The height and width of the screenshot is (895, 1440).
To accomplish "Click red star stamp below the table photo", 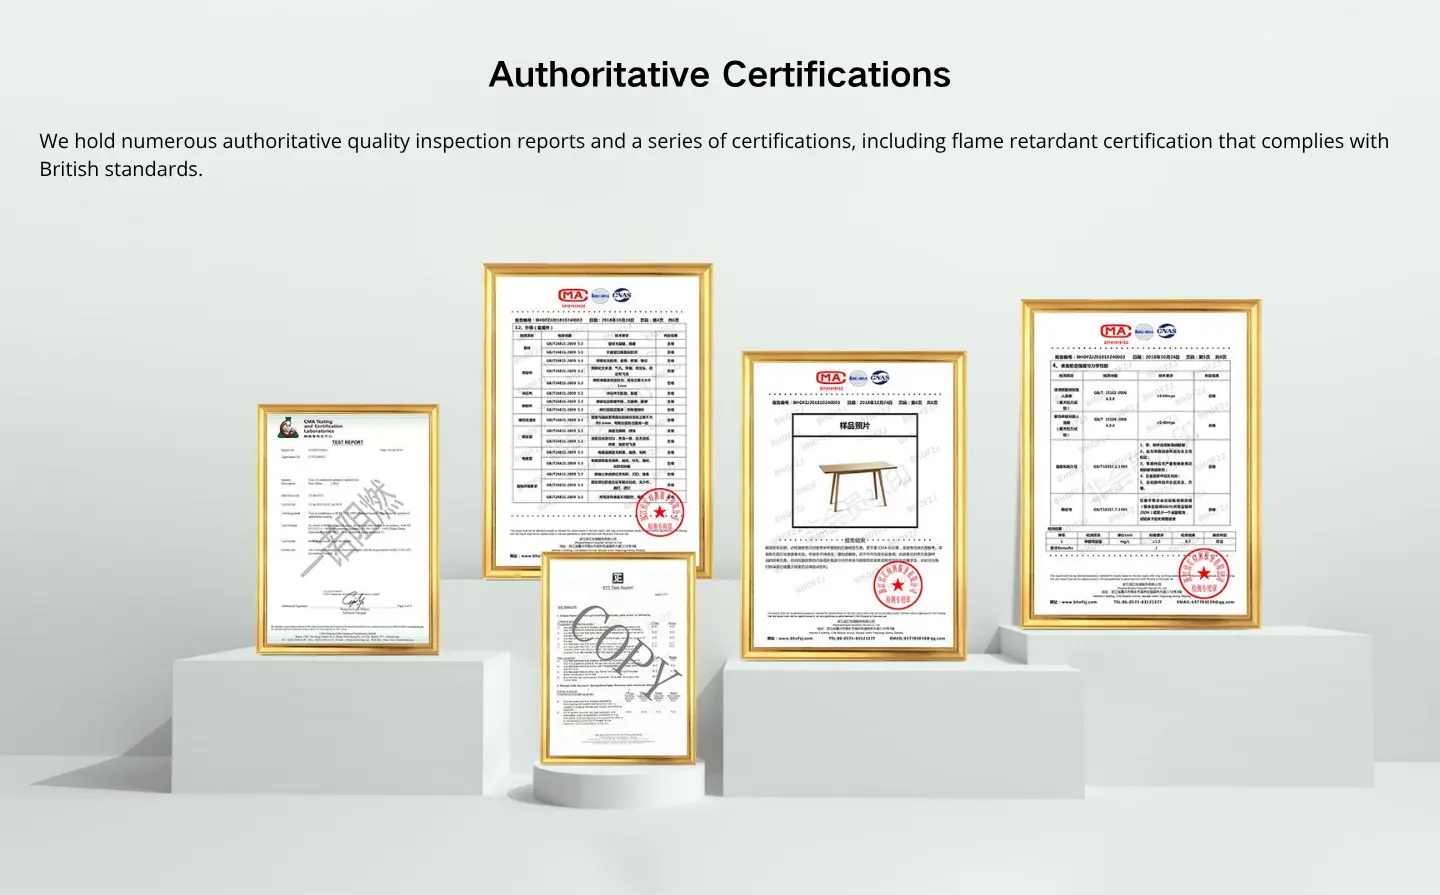I will [897, 584].
